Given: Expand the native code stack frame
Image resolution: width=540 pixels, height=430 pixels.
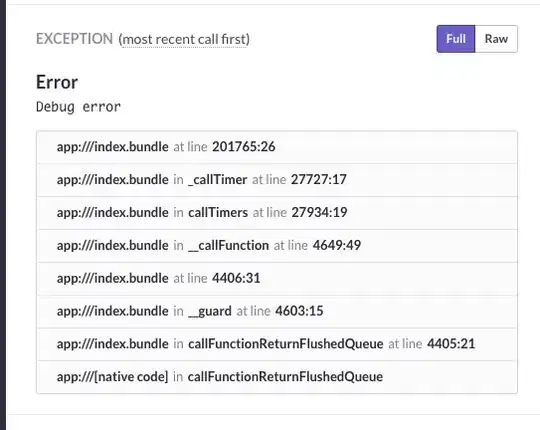Looking at the screenshot, I should pos(277,377).
